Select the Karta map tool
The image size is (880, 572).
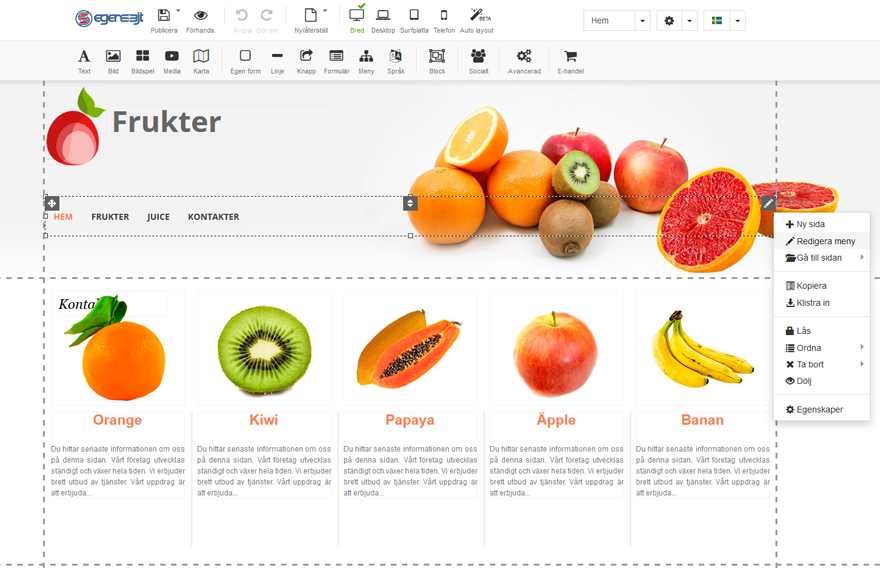(201, 61)
